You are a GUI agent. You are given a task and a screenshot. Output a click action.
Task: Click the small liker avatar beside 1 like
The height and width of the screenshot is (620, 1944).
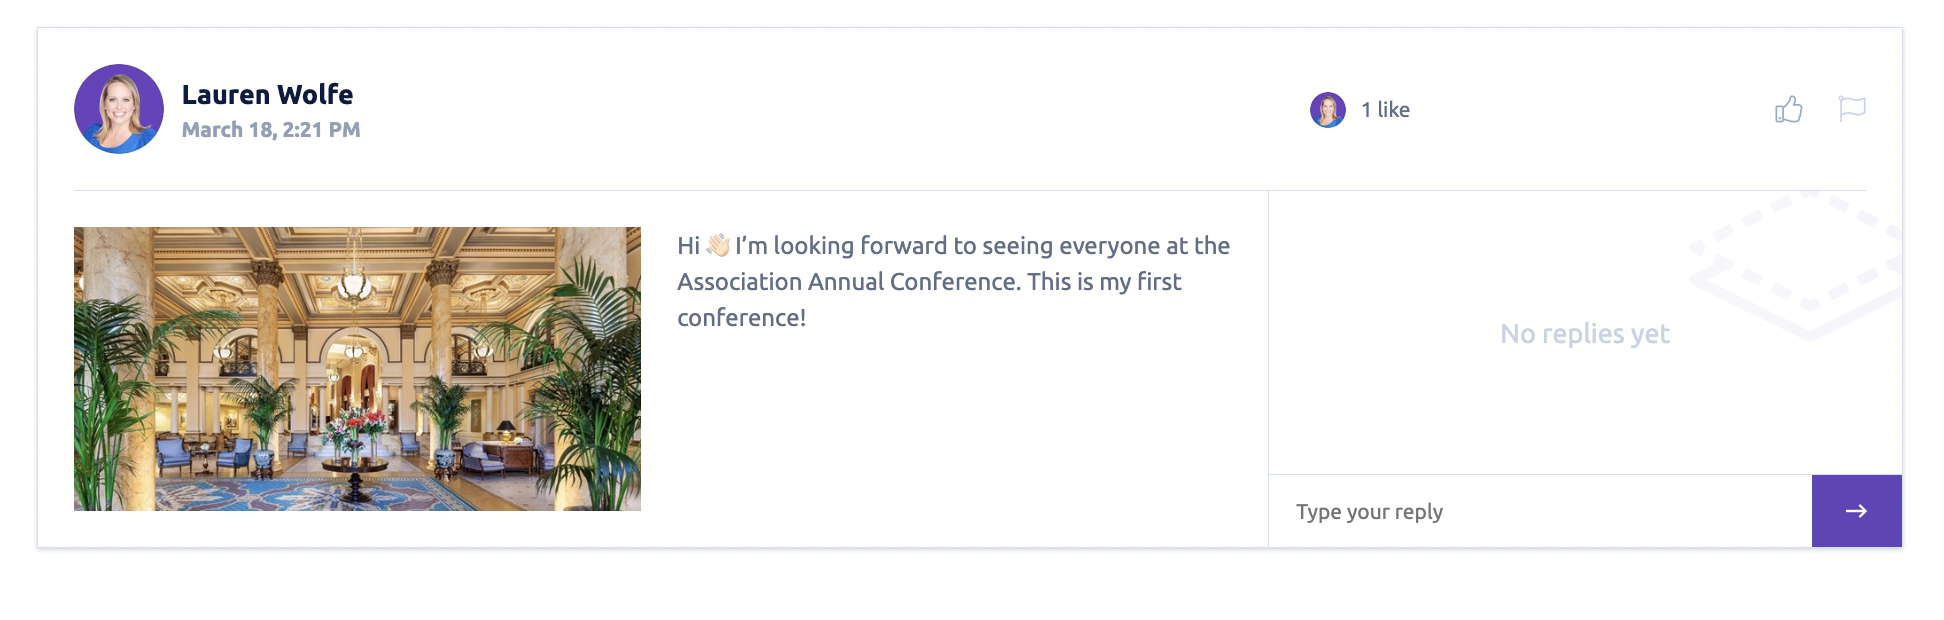click(x=1328, y=110)
